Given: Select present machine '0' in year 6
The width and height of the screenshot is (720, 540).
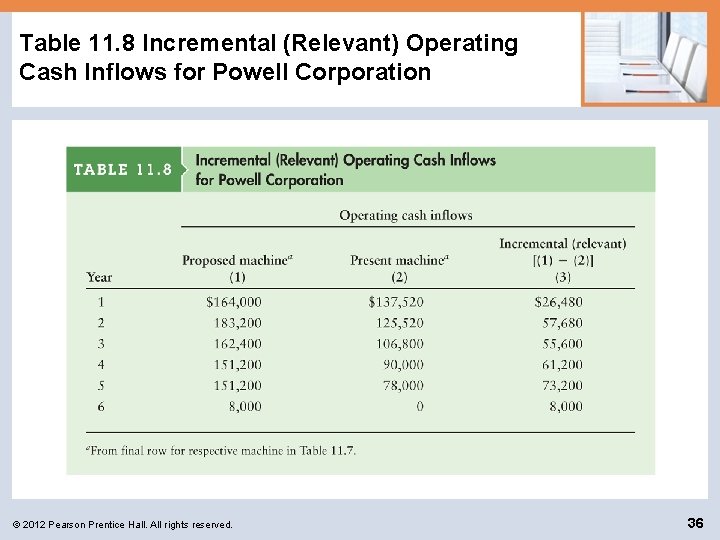Looking at the screenshot, I should 420,406.
